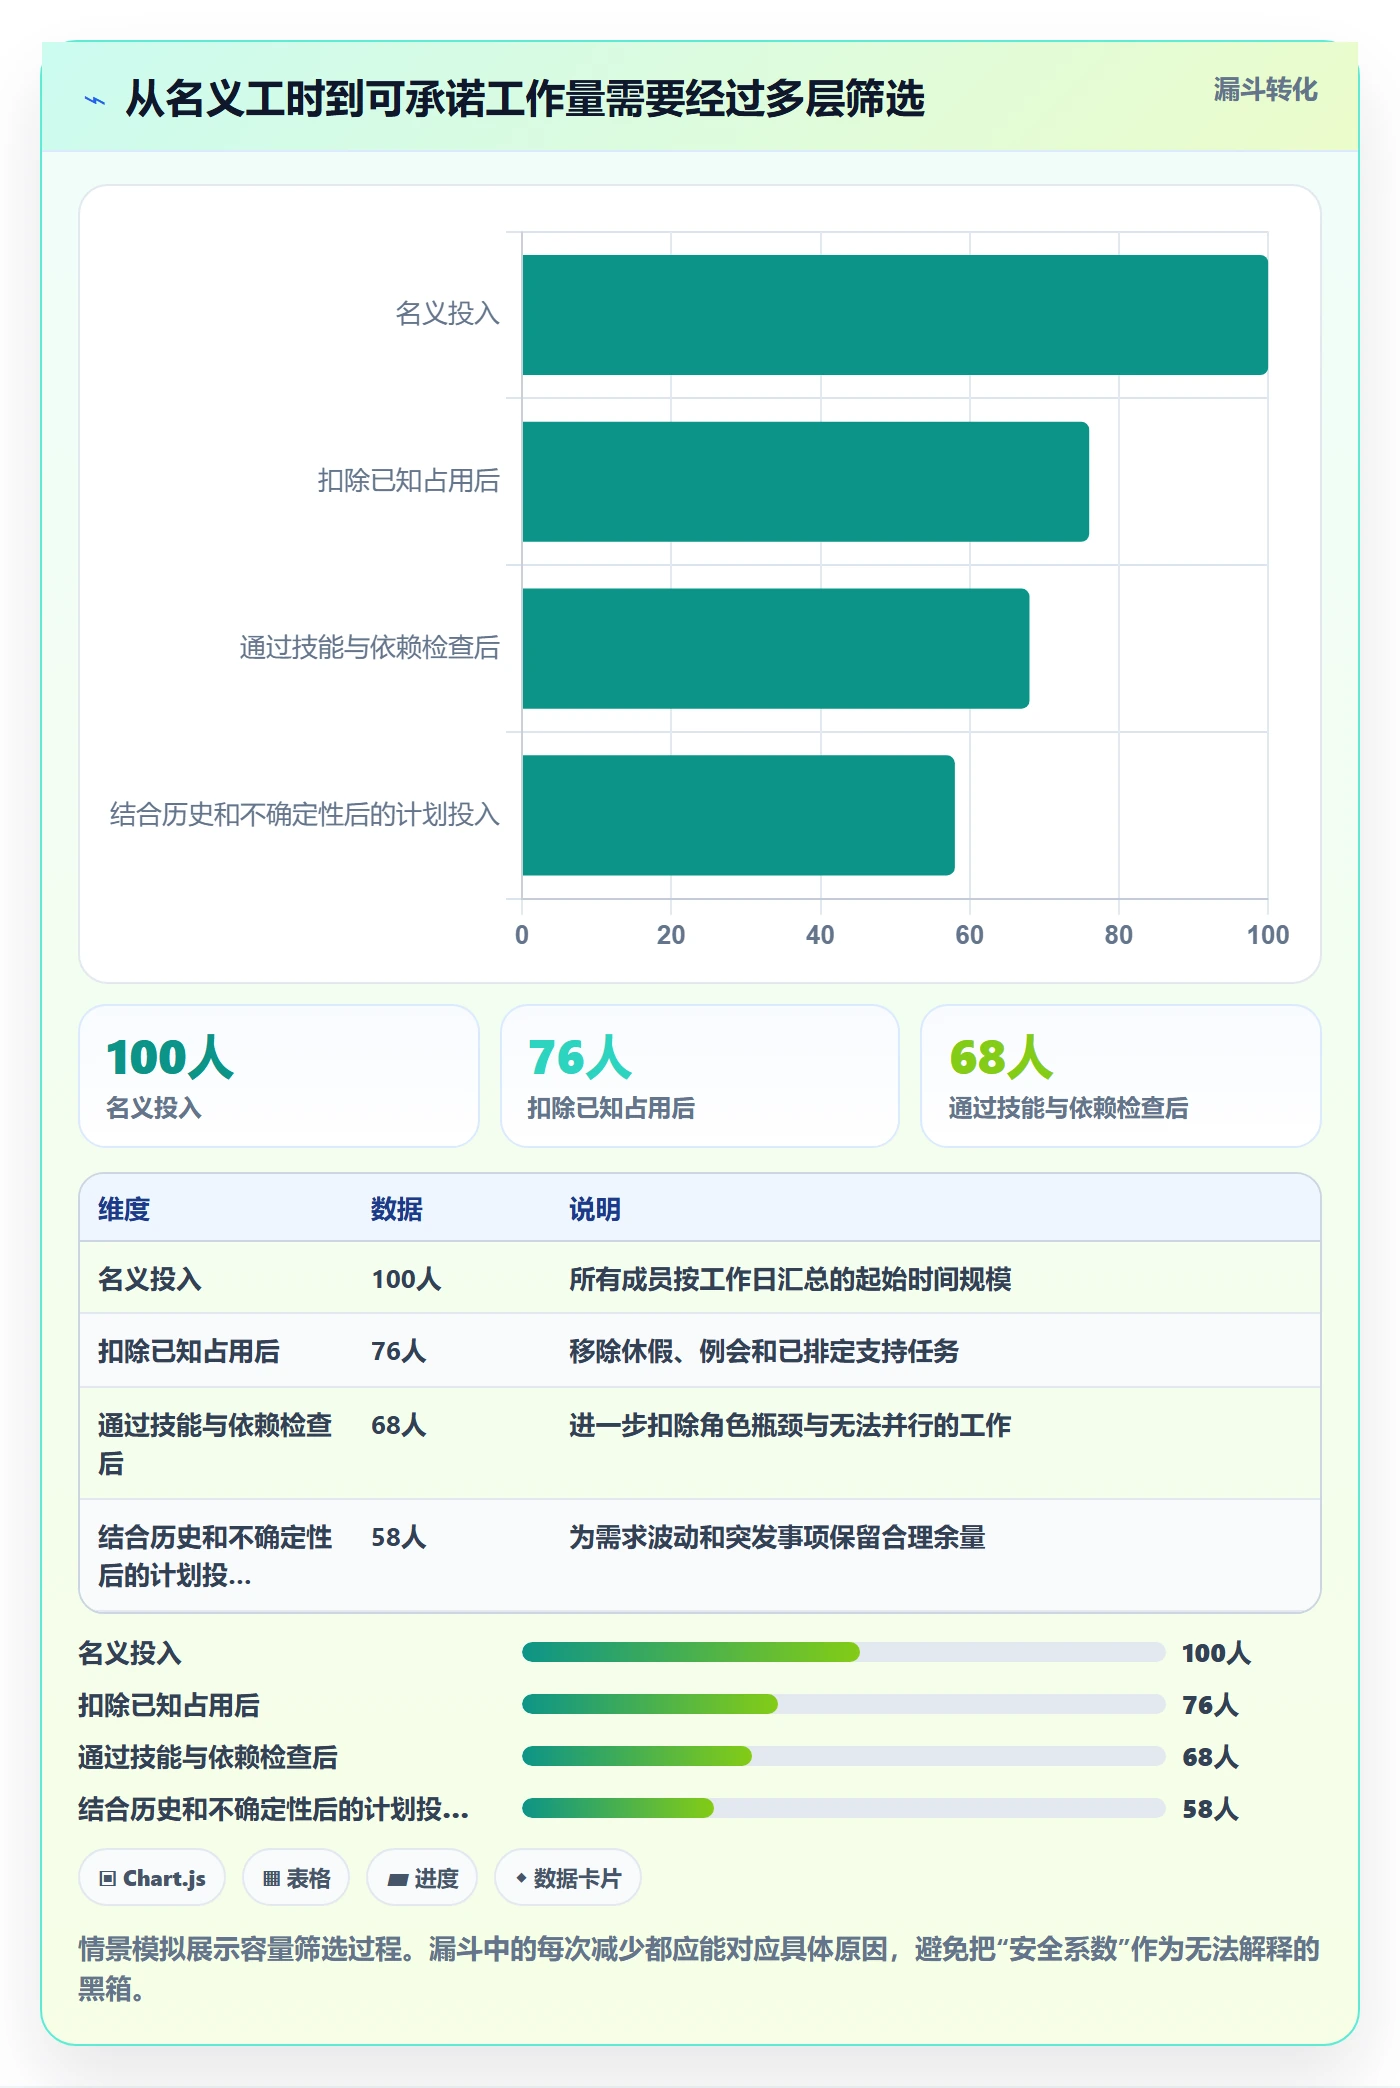This screenshot has width=1400, height=2088.
Task: Click the 名义投入 bar in the chart
Action: pyautogui.click(x=895, y=315)
